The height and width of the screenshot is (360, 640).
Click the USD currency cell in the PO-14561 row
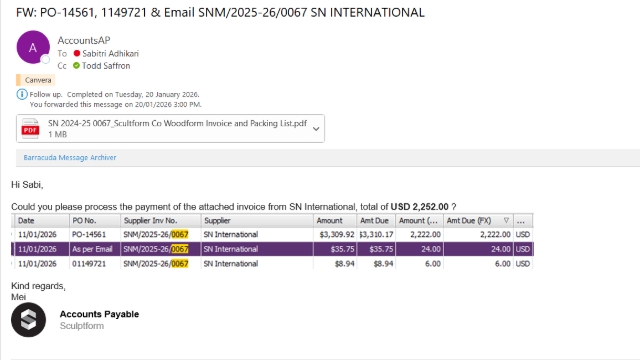(523, 235)
